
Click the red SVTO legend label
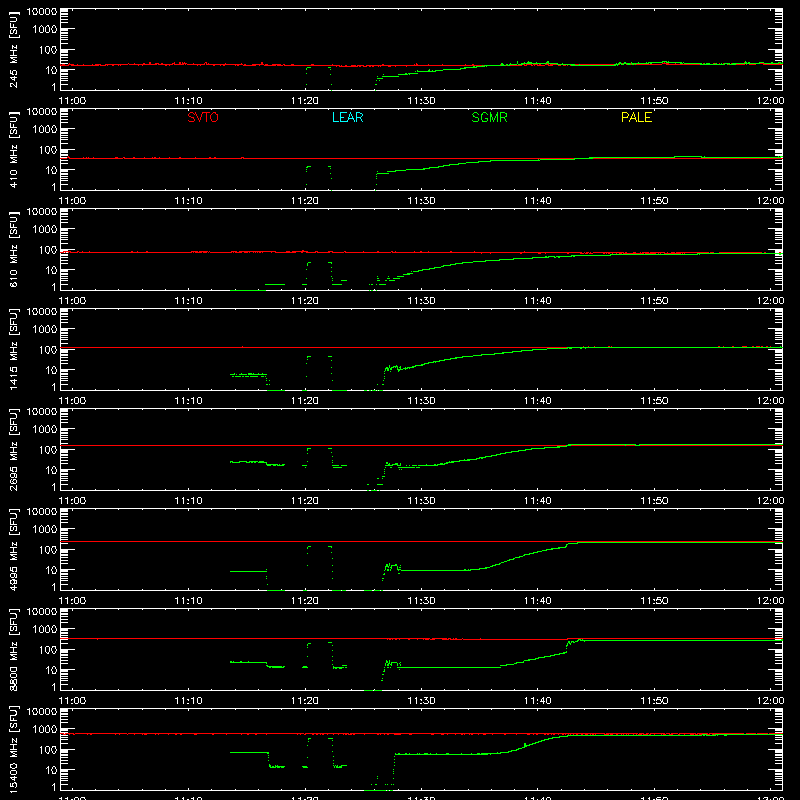tap(203, 117)
